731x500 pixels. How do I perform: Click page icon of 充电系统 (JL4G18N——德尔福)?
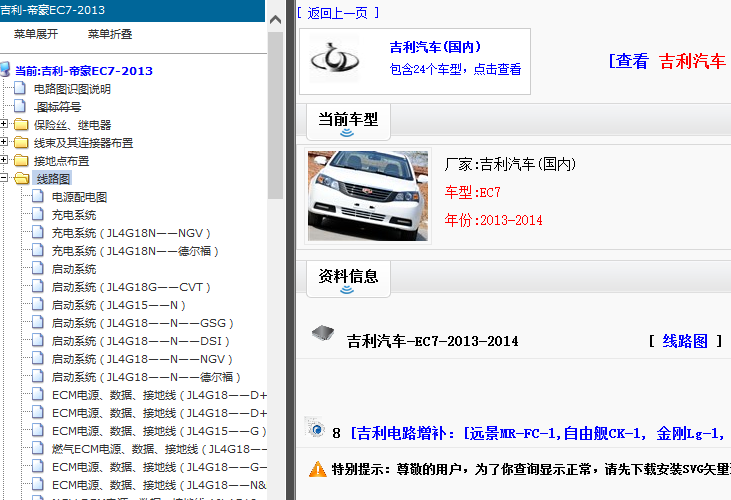tap(38, 250)
